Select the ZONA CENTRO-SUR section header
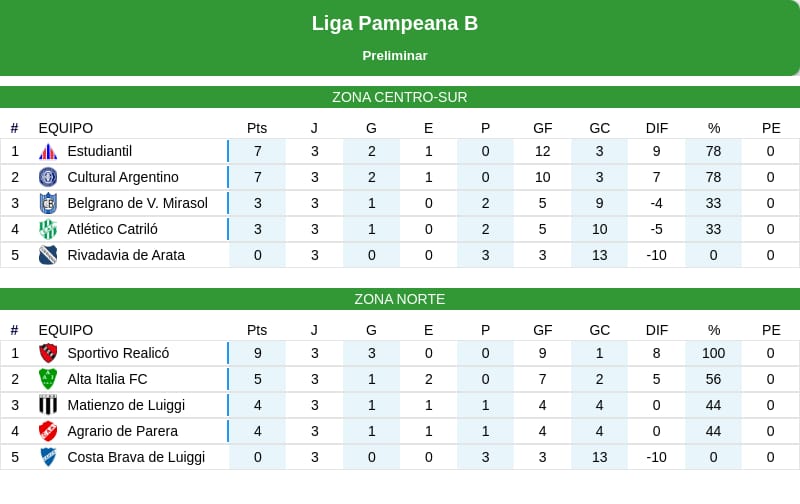Image resolution: width=800 pixels, height=504 pixels. pos(400,97)
